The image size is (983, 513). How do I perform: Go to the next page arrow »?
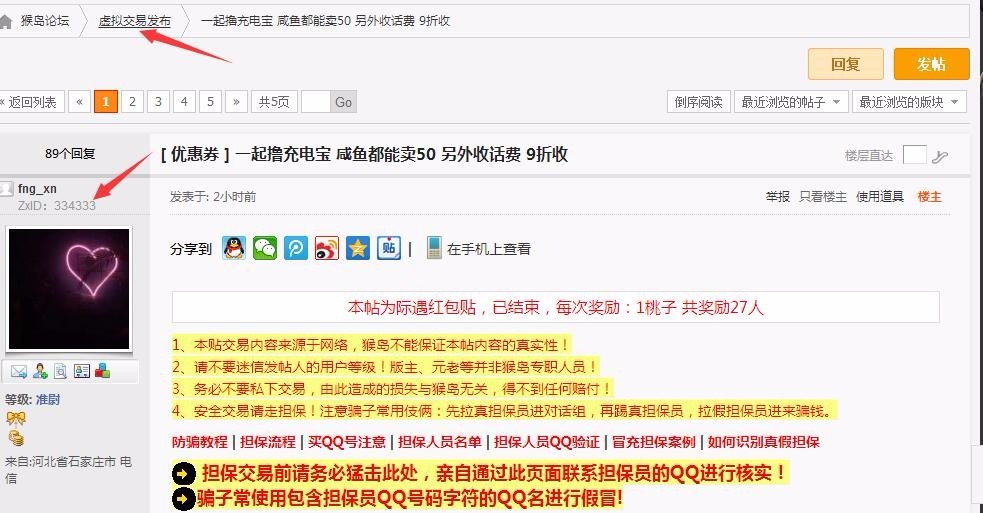236,102
